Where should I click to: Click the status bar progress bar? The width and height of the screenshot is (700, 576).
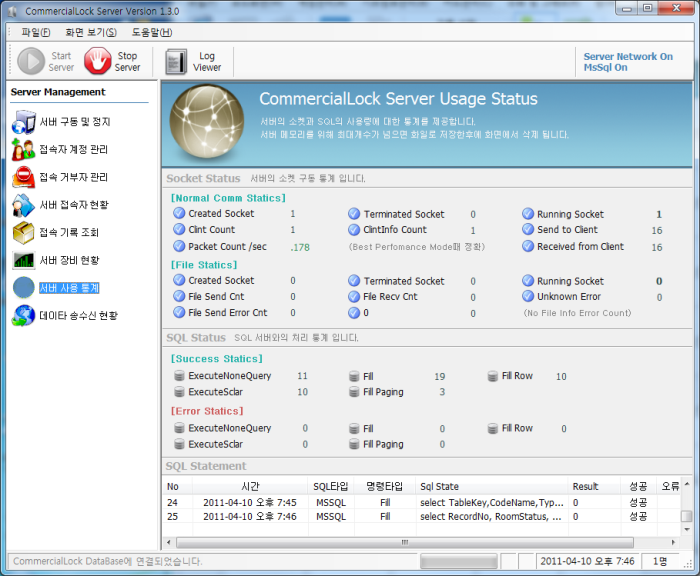459,561
